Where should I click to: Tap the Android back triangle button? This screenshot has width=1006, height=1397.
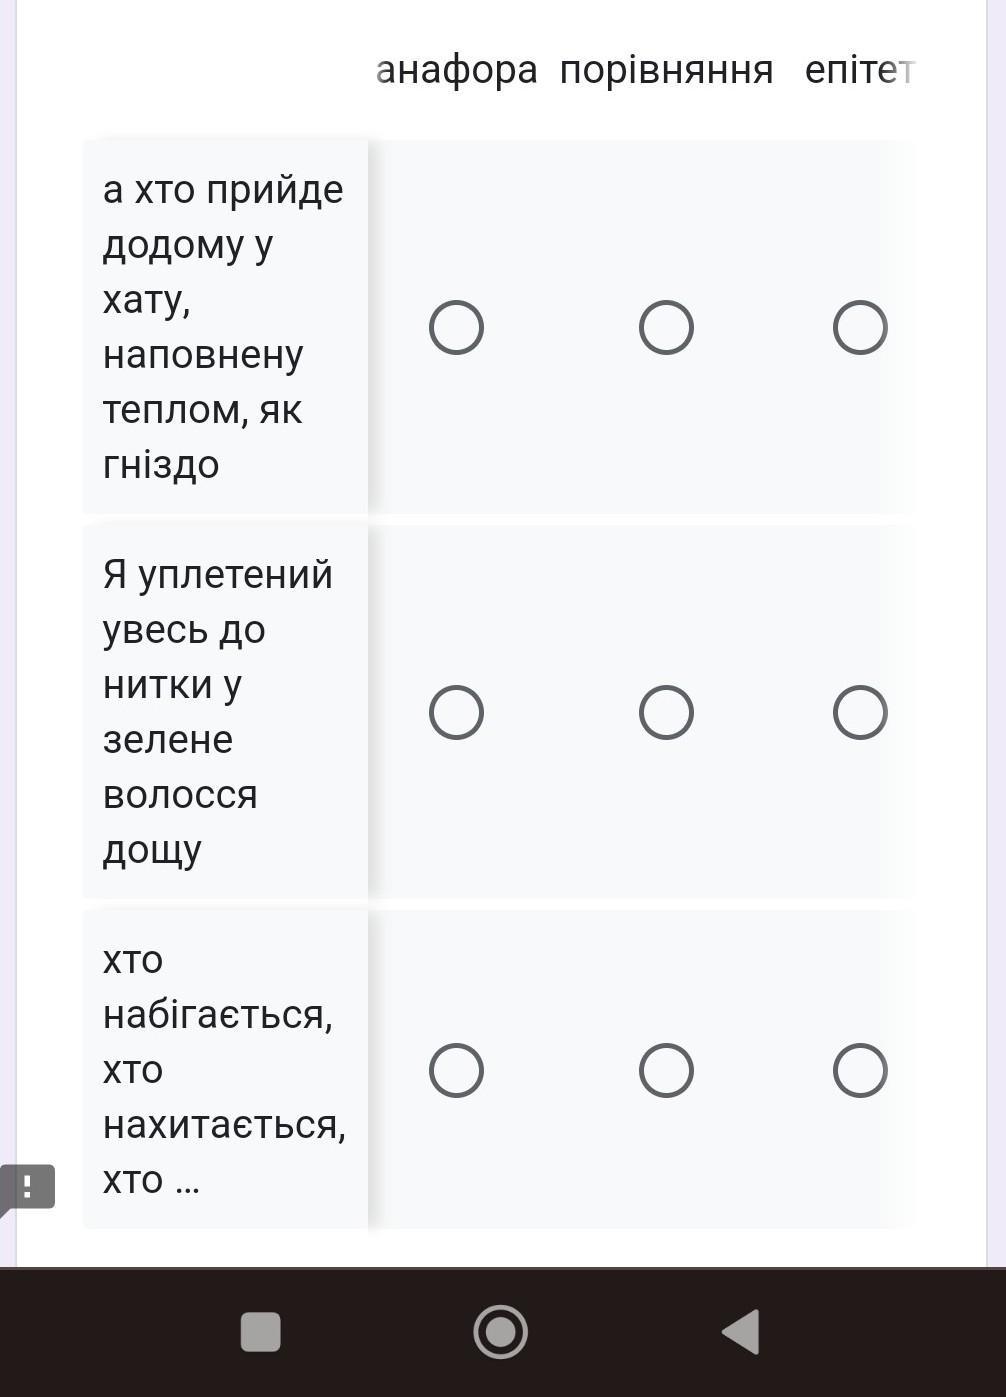pos(741,1332)
